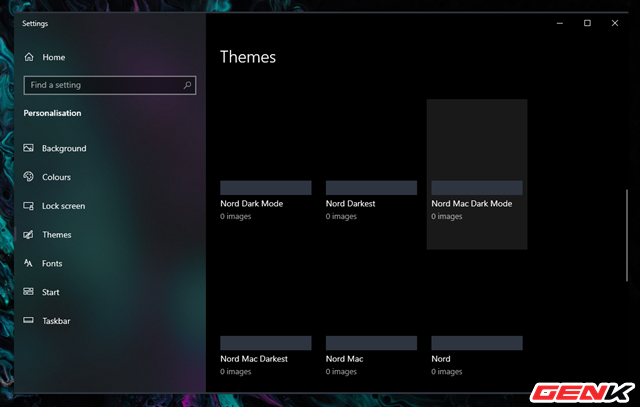Screen dimensions: 640x407
Task: Maximize the Settings window
Action: point(587,22)
